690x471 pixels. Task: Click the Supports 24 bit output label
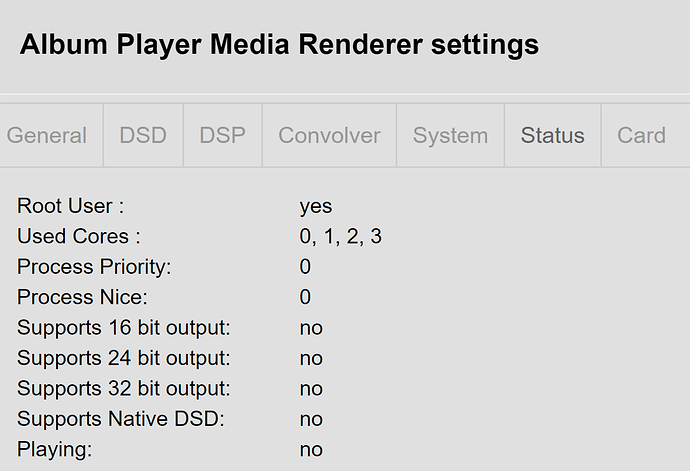[x=124, y=358]
